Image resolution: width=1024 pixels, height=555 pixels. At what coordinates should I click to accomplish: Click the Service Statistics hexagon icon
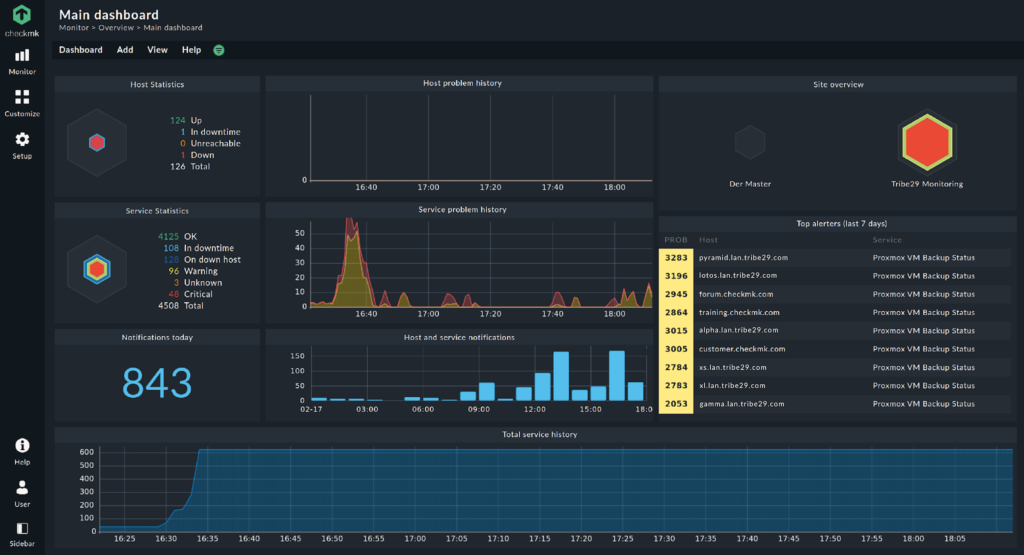(97, 269)
